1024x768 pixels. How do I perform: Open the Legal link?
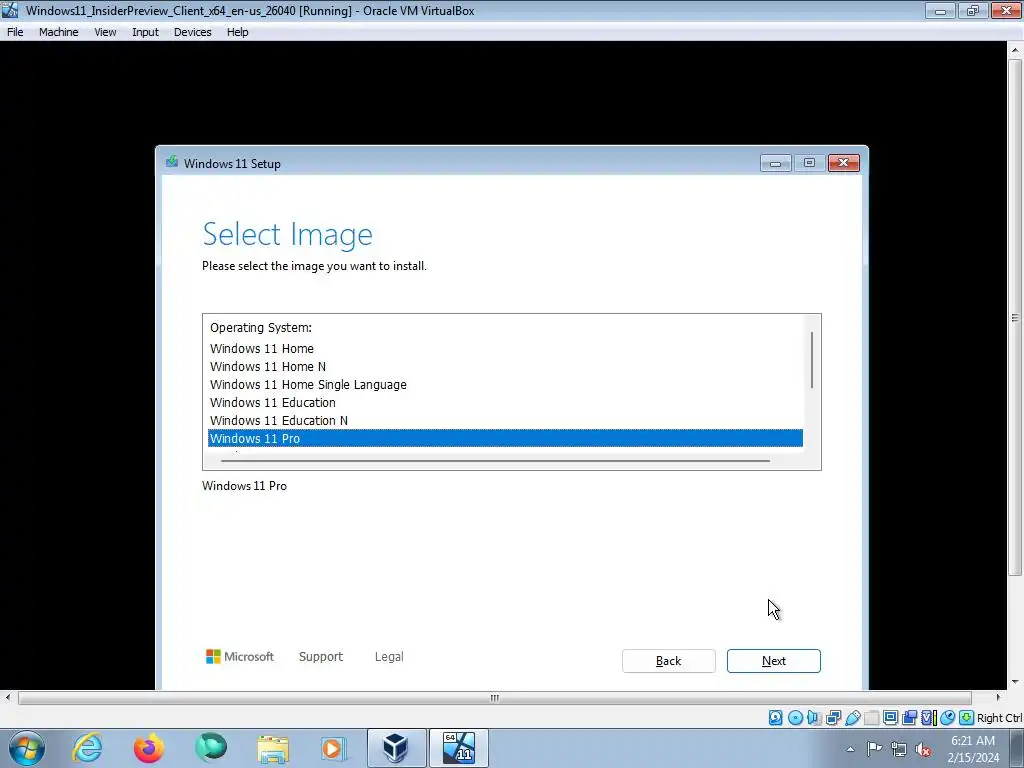[x=389, y=656]
